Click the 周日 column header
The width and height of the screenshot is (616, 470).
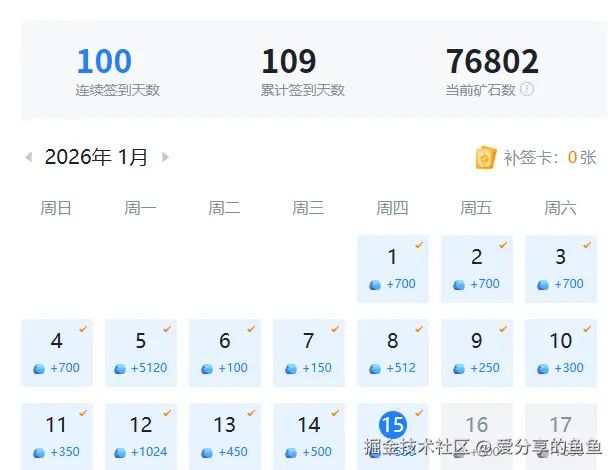pyautogui.click(x=56, y=208)
